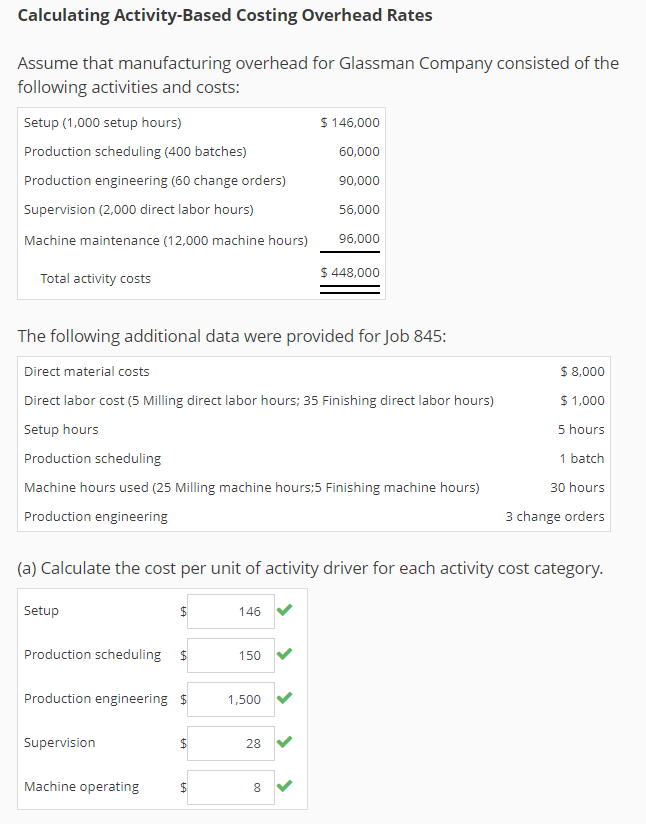
Task: Click the dollar sign beside Supervision input
Action: pos(181,743)
